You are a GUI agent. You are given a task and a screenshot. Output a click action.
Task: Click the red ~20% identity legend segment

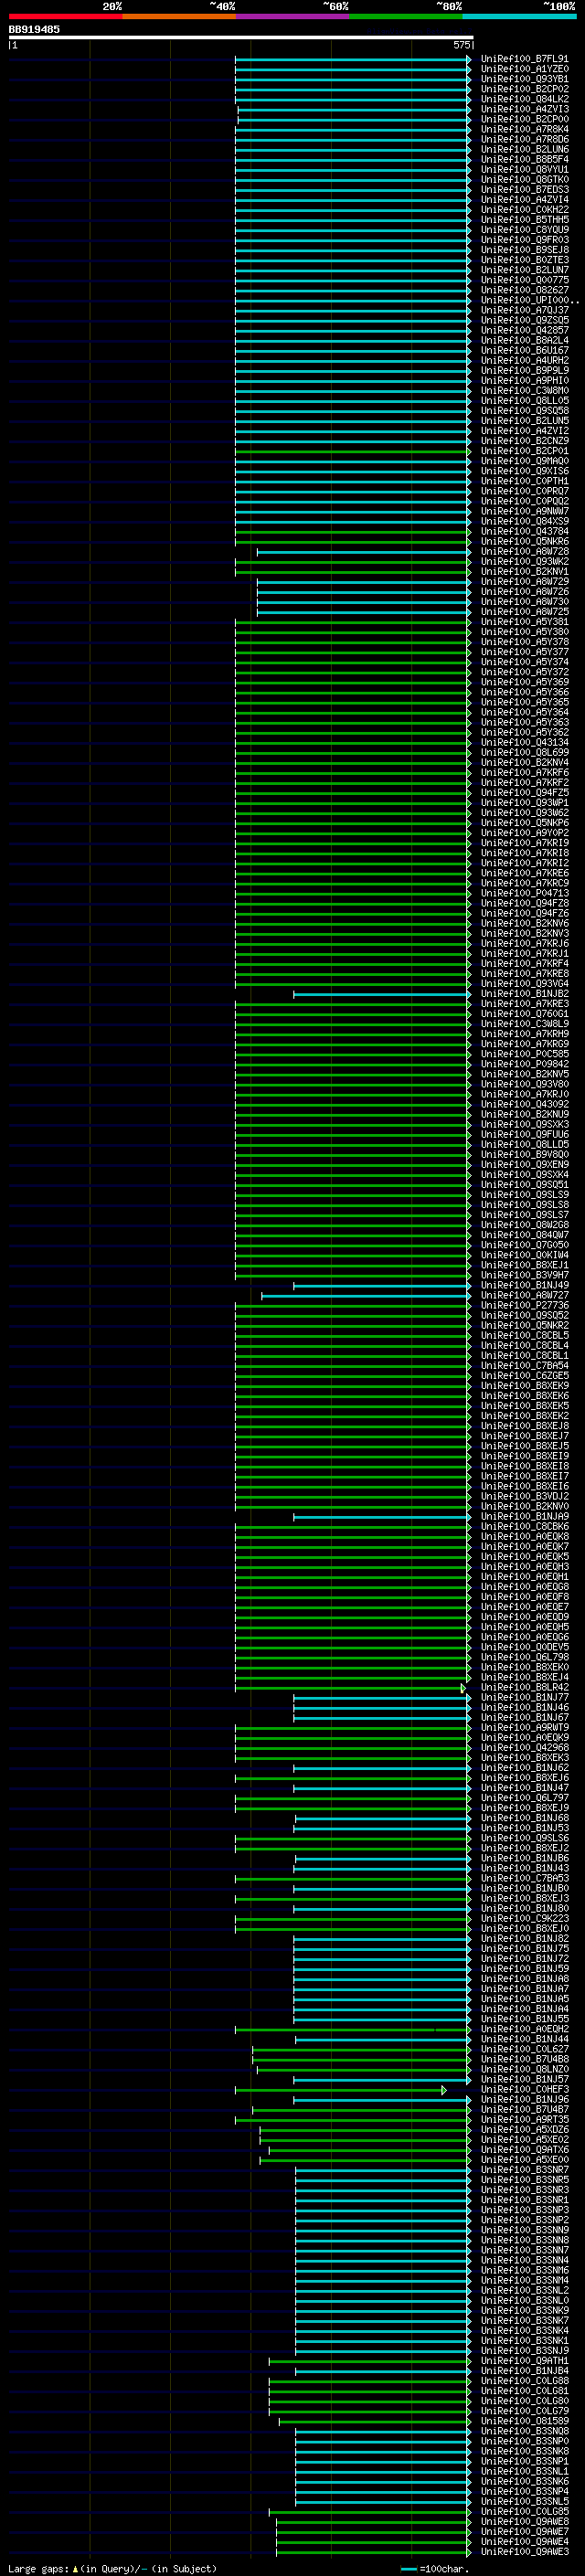pyautogui.click(x=65, y=16)
